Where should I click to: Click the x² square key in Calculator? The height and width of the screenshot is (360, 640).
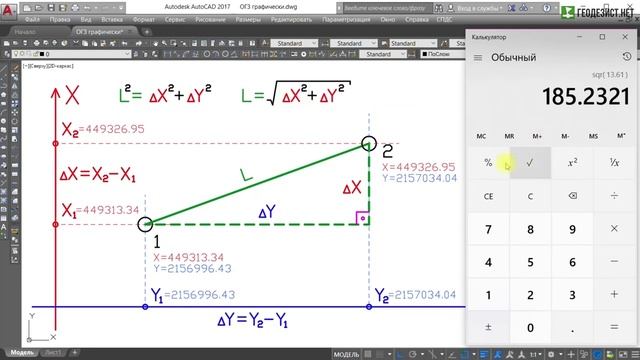(572, 163)
